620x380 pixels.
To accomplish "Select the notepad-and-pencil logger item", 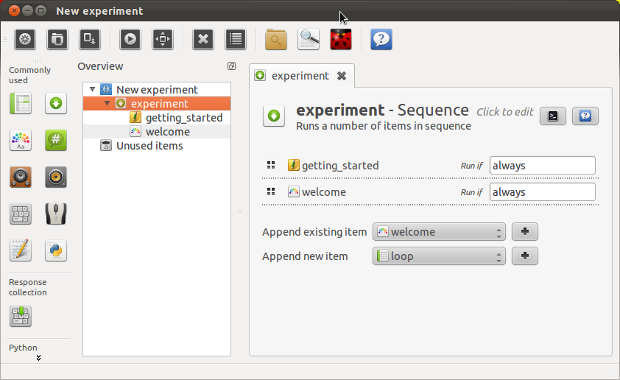I will 21,251.
